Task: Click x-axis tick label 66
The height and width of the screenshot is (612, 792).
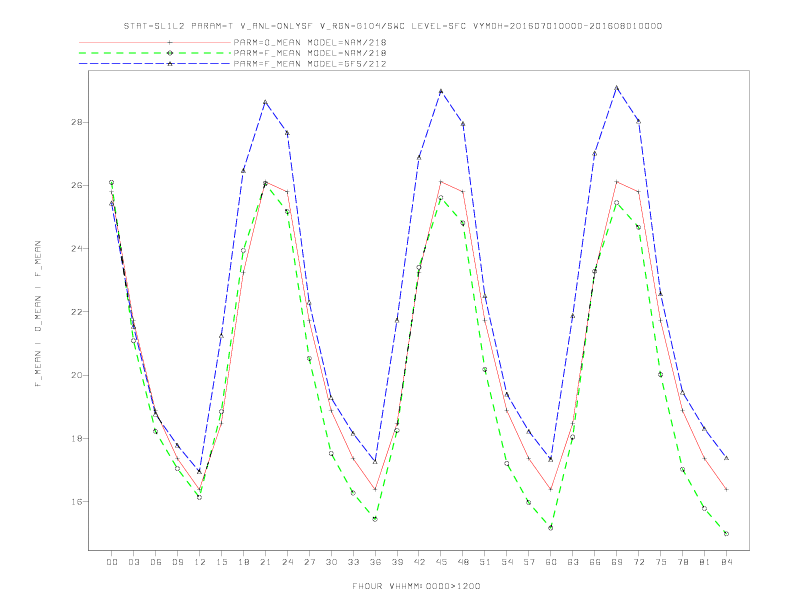Action: pyautogui.click(x=595, y=562)
